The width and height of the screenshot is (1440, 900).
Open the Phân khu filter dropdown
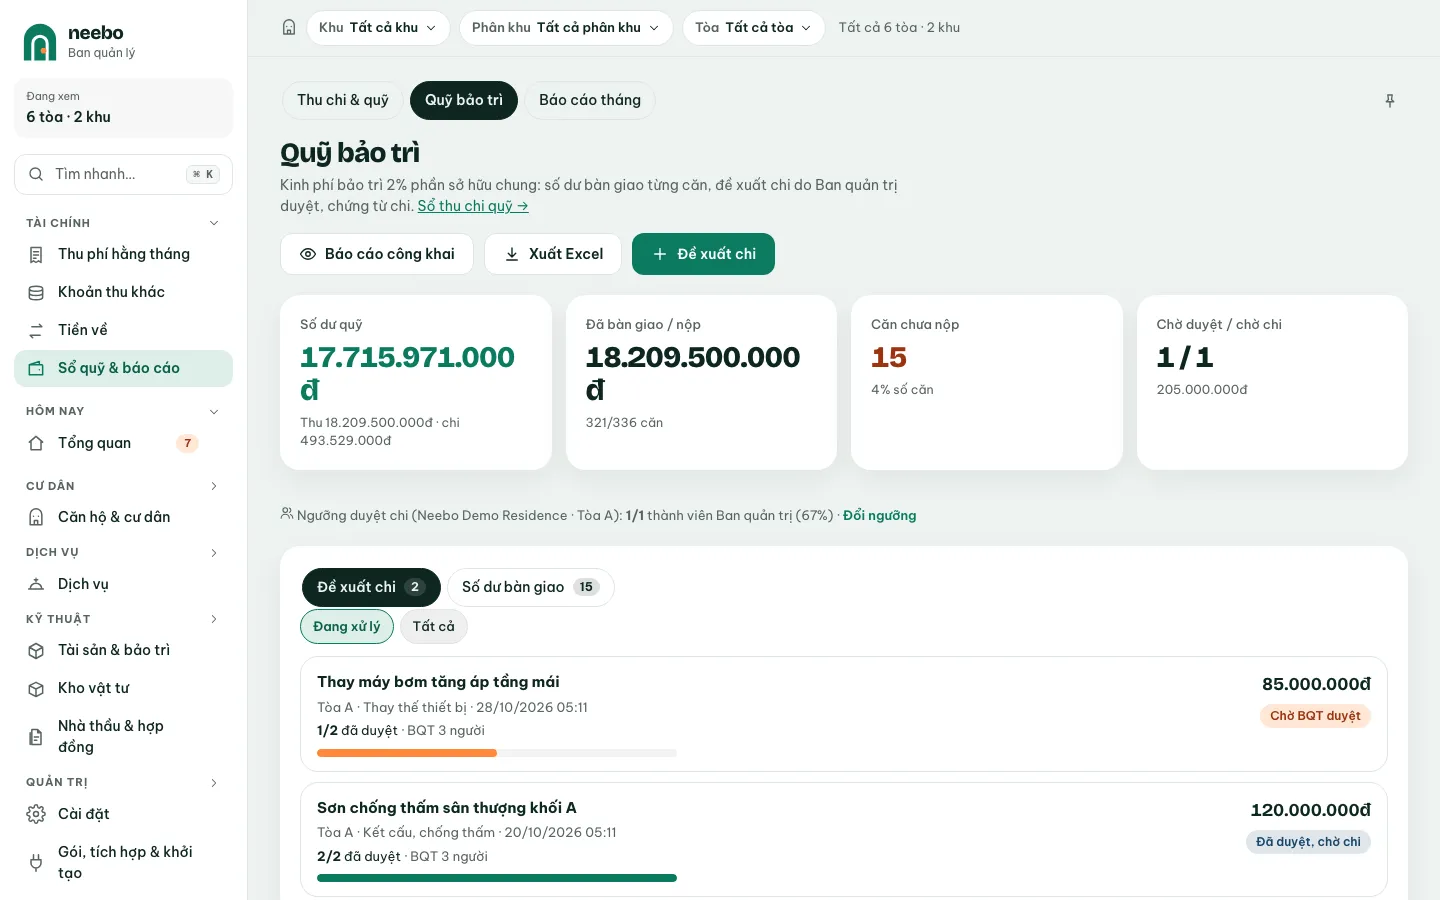tap(566, 28)
